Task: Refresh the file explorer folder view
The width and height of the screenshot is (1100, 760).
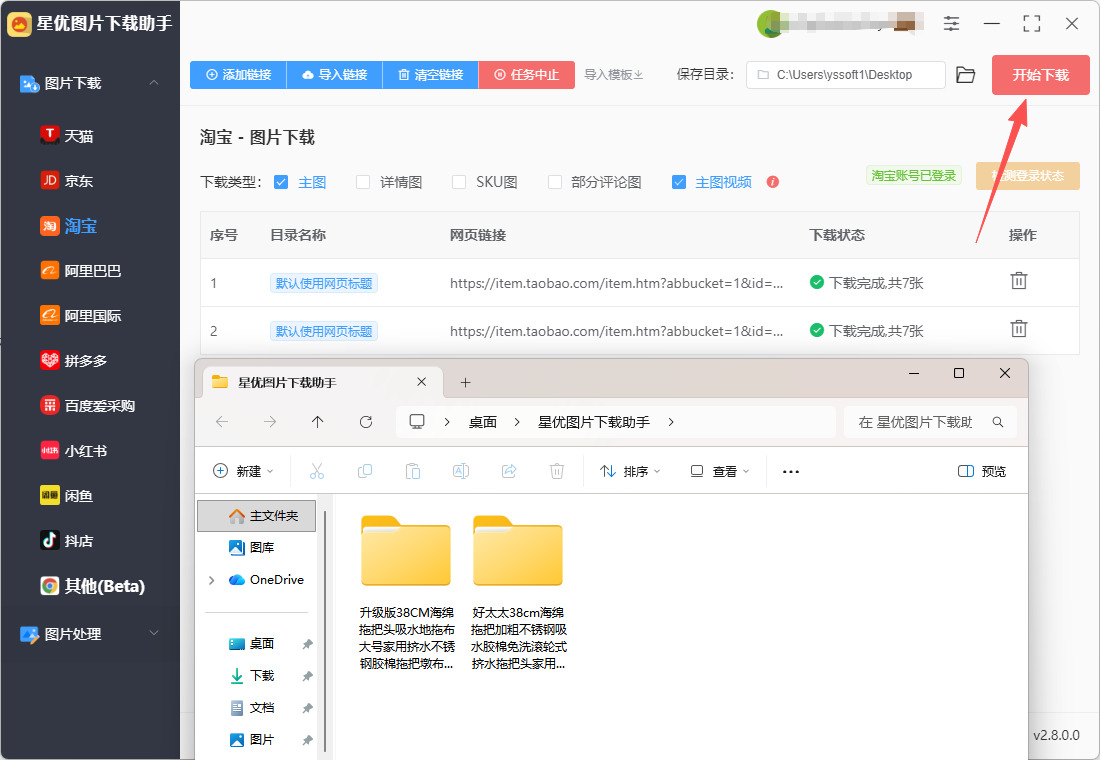Action: click(365, 422)
